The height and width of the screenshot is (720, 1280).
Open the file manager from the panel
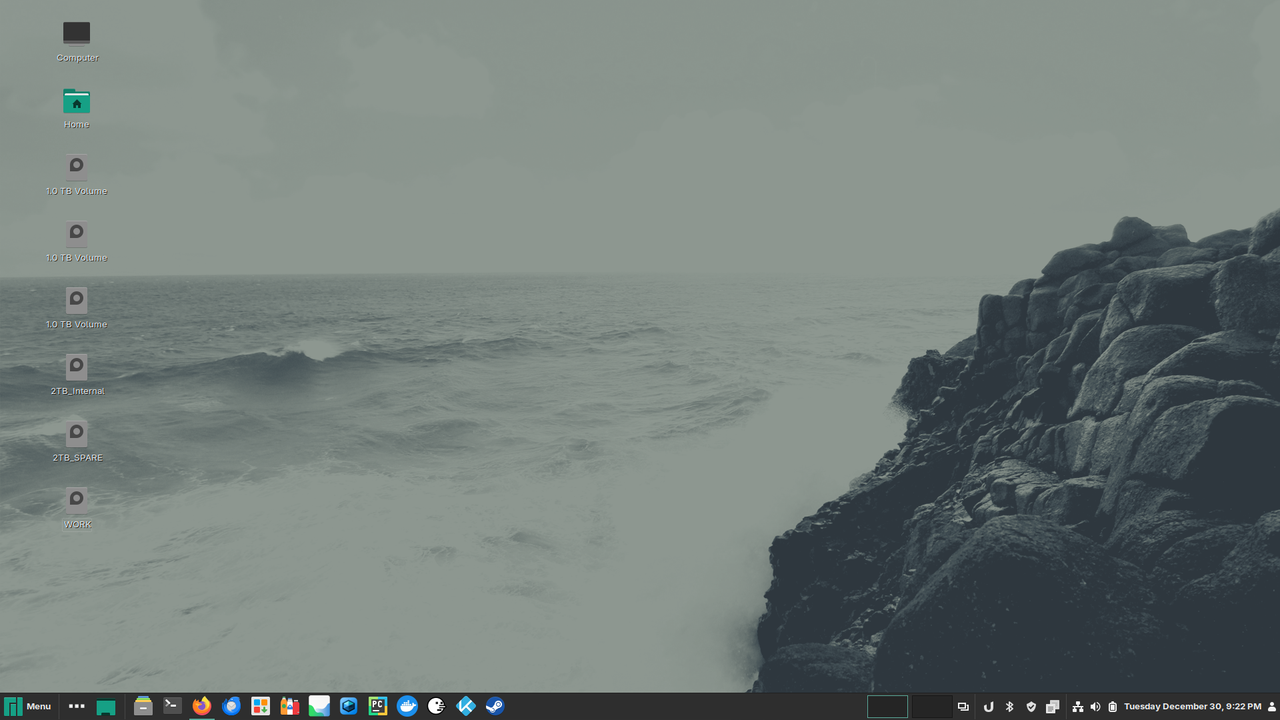coord(143,706)
